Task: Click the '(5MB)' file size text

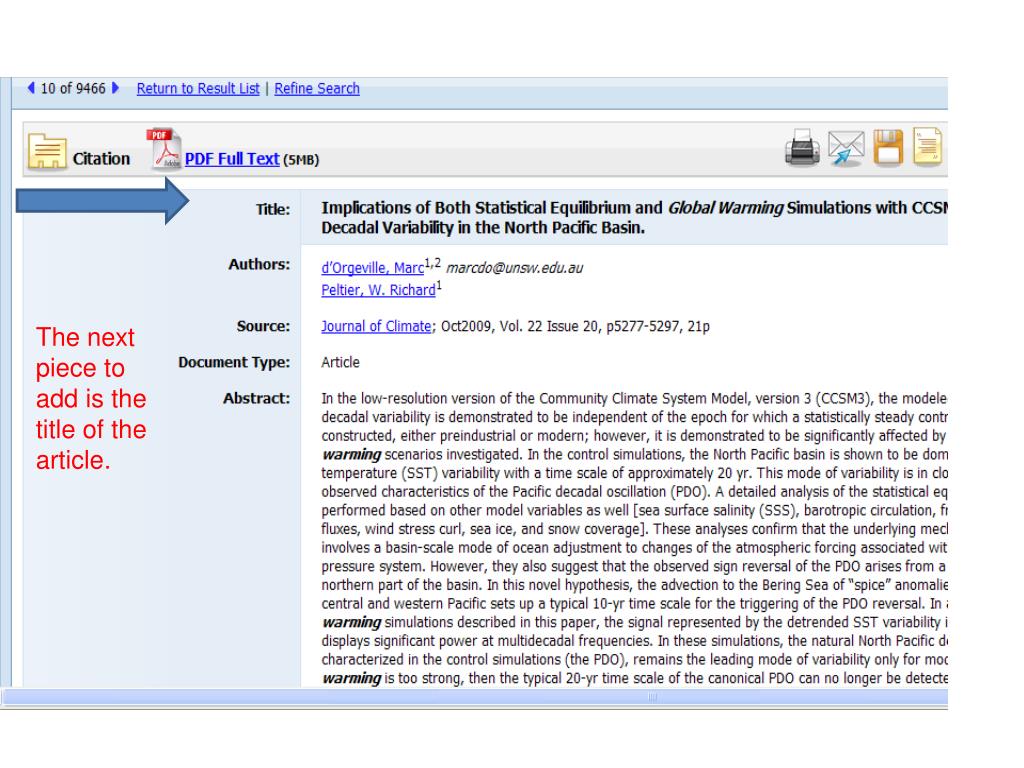Action: click(x=301, y=159)
